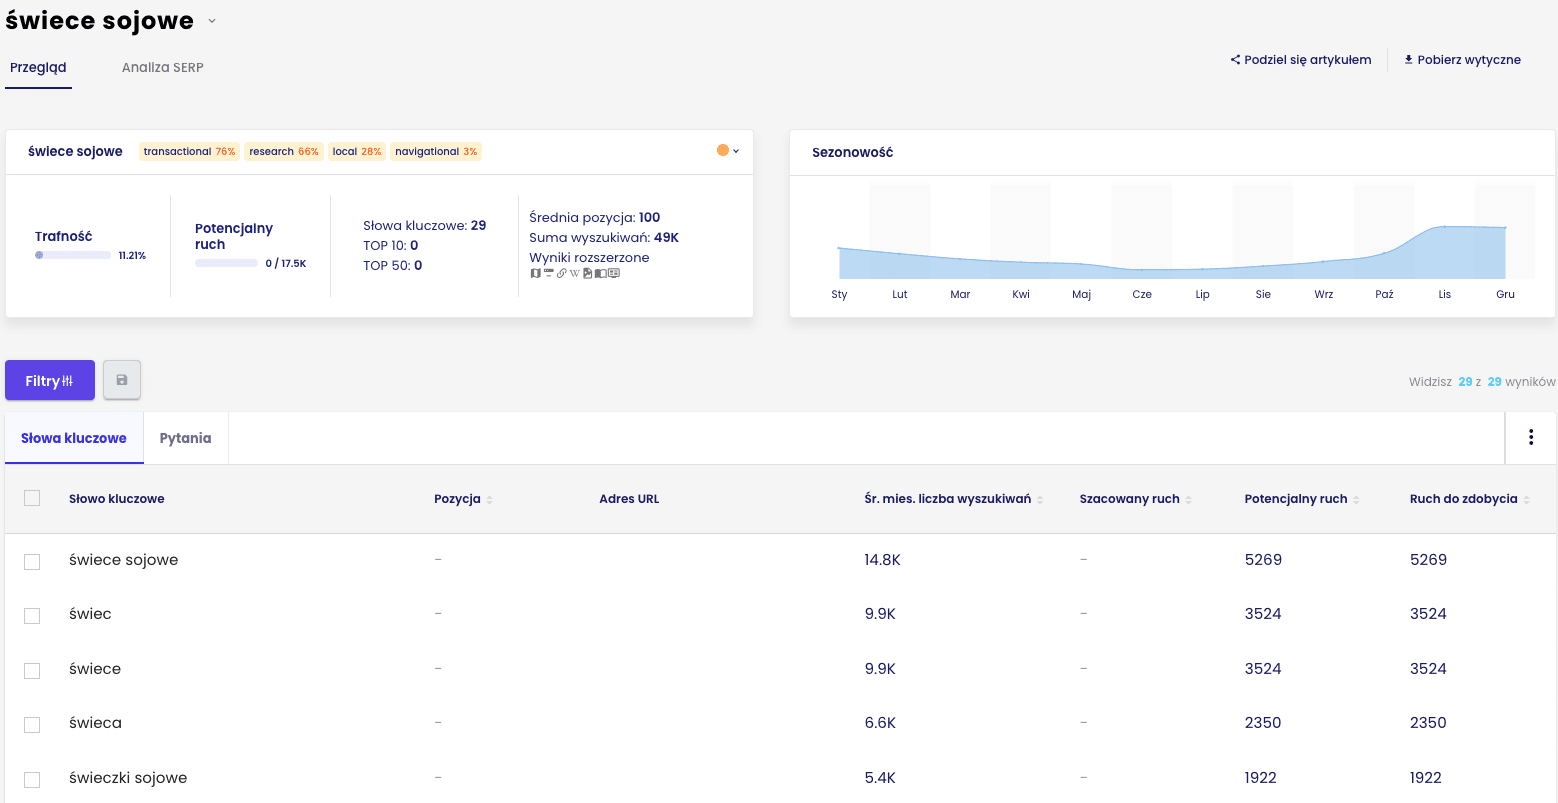Click the Widzisz 29 z 29 wyników text
Image resolution: width=1558 pixels, height=803 pixels.
coord(1482,382)
